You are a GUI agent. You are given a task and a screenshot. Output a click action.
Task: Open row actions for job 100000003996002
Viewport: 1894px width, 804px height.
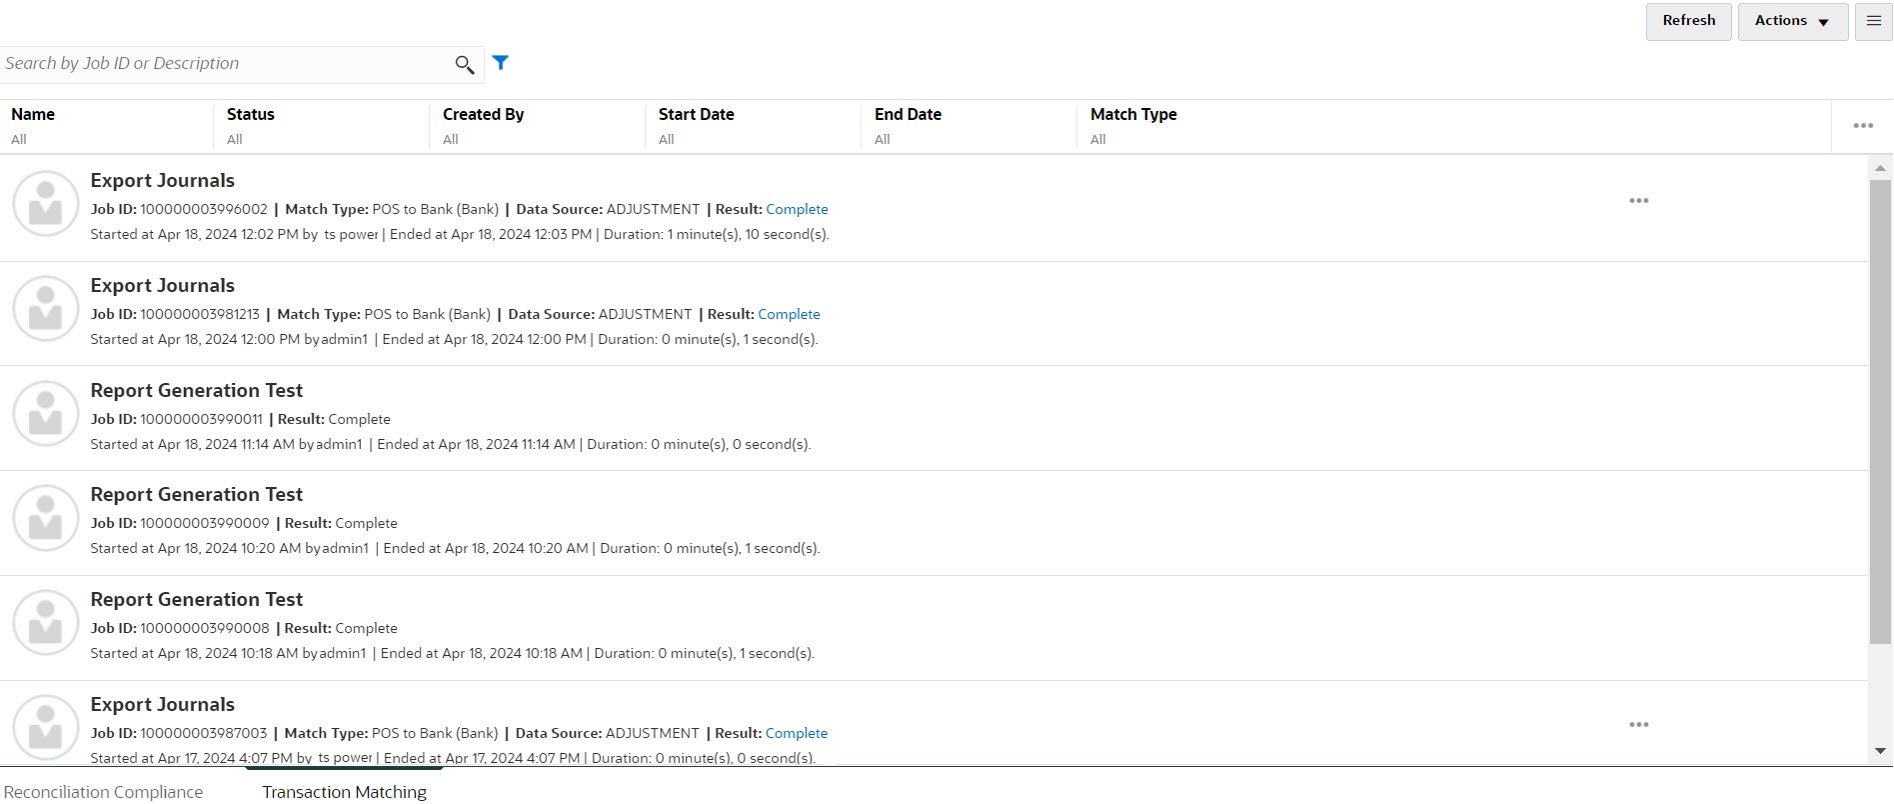point(1638,201)
